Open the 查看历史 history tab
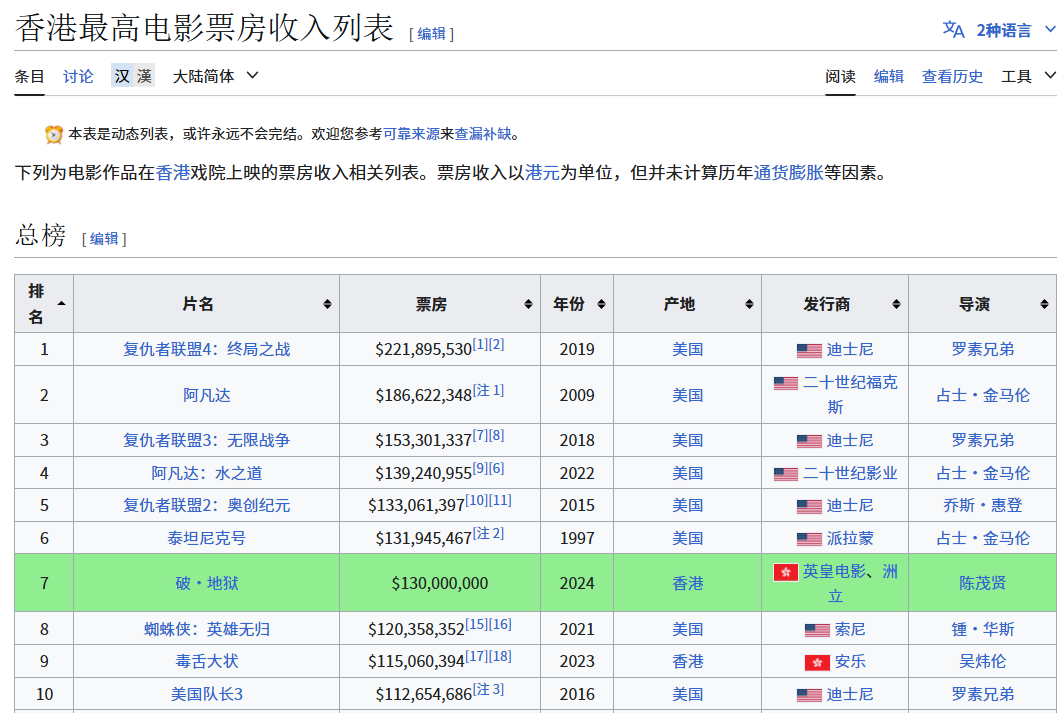The width and height of the screenshot is (1061, 713). click(x=952, y=76)
